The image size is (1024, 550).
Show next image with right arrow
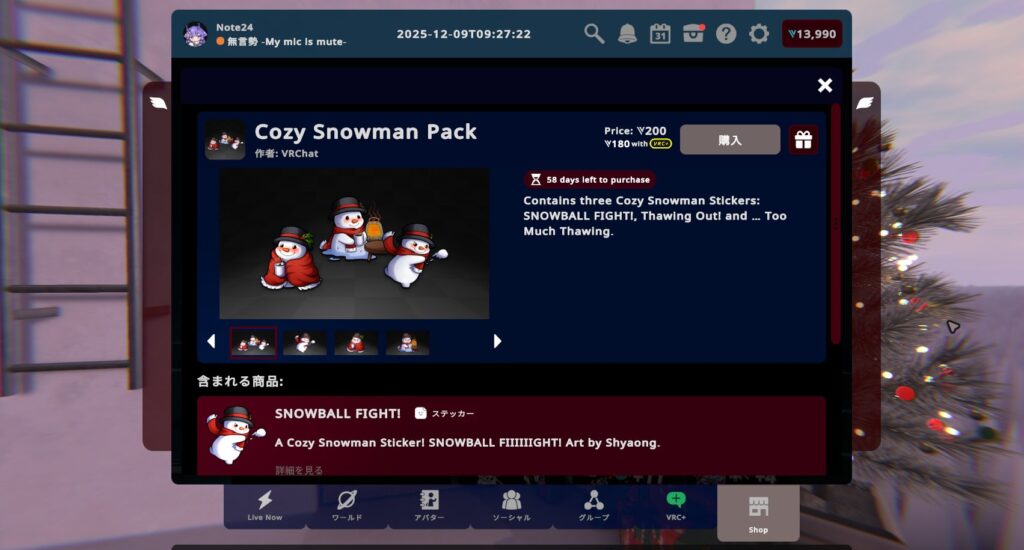pyautogui.click(x=497, y=341)
